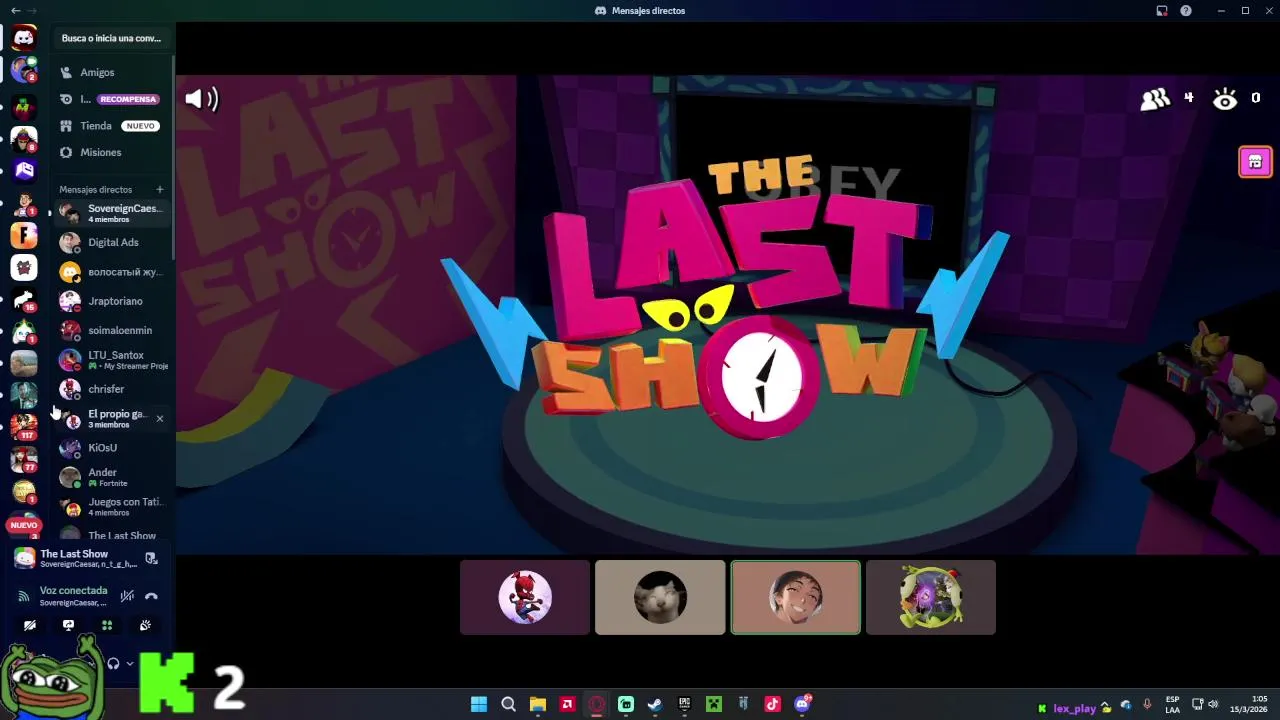This screenshot has height=720, width=1280.
Task: Show participants count icon in activity
Action: 1155,98
